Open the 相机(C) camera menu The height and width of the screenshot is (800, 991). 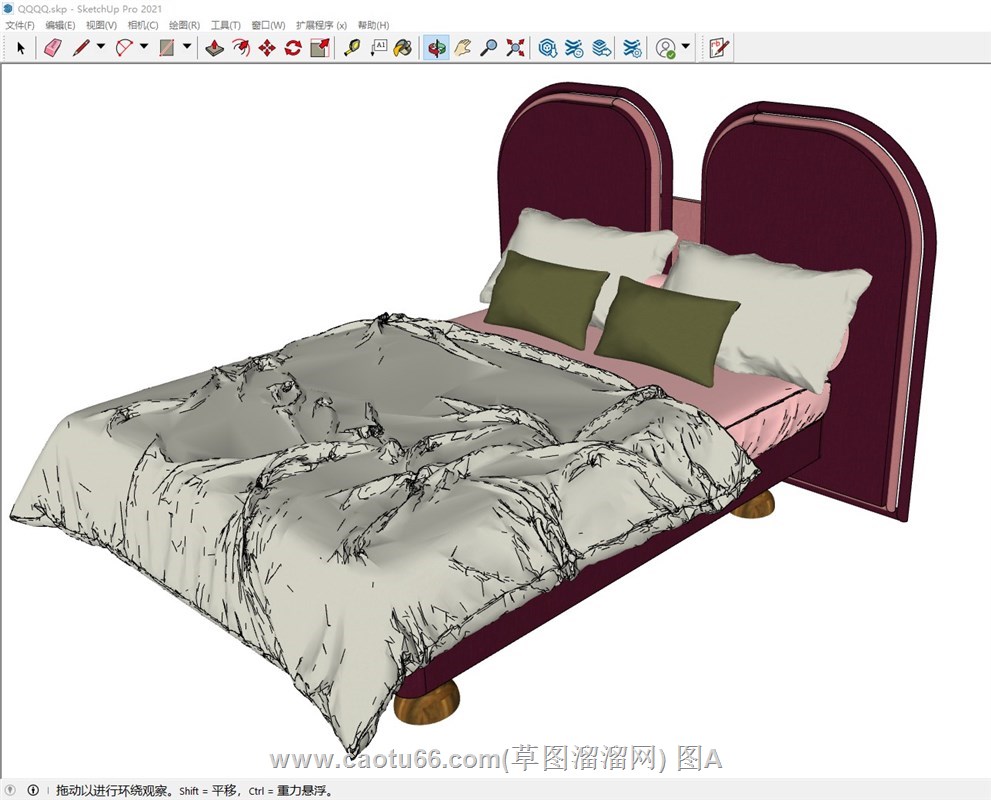[143, 25]
